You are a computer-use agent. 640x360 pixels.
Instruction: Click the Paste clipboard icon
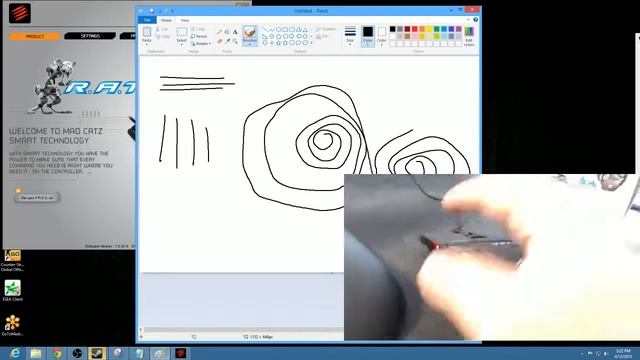point(147,32)
